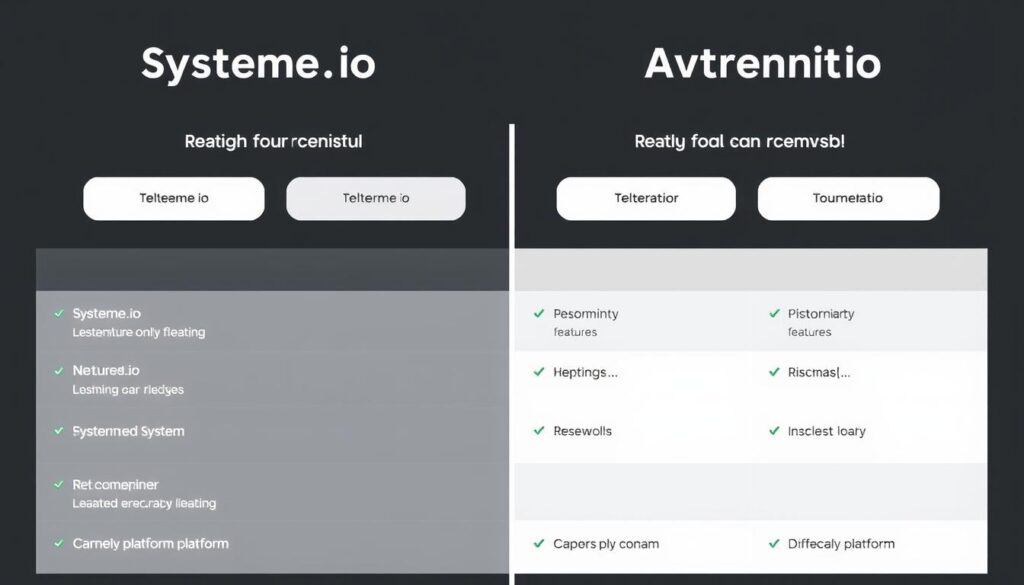
Task: Click 'features' under 'Pistorniarty'
Action: tap(810, 332)
